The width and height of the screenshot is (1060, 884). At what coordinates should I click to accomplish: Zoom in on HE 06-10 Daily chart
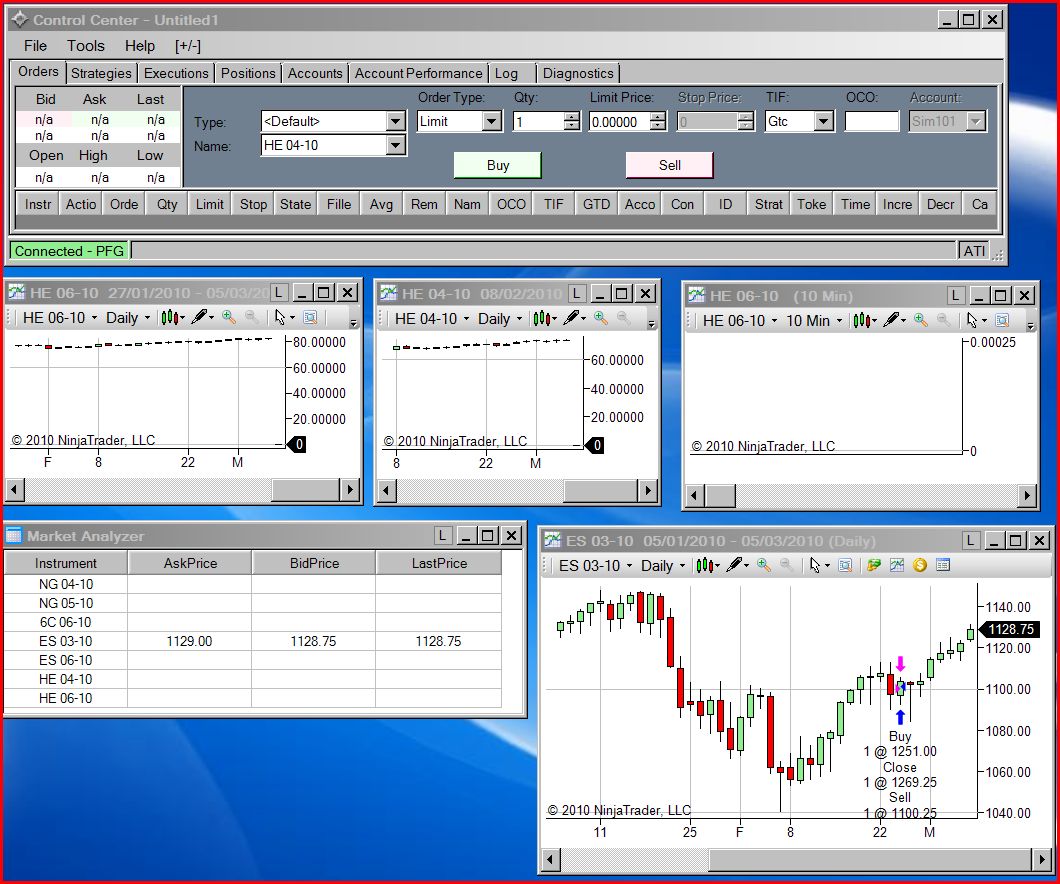[229, 318]
